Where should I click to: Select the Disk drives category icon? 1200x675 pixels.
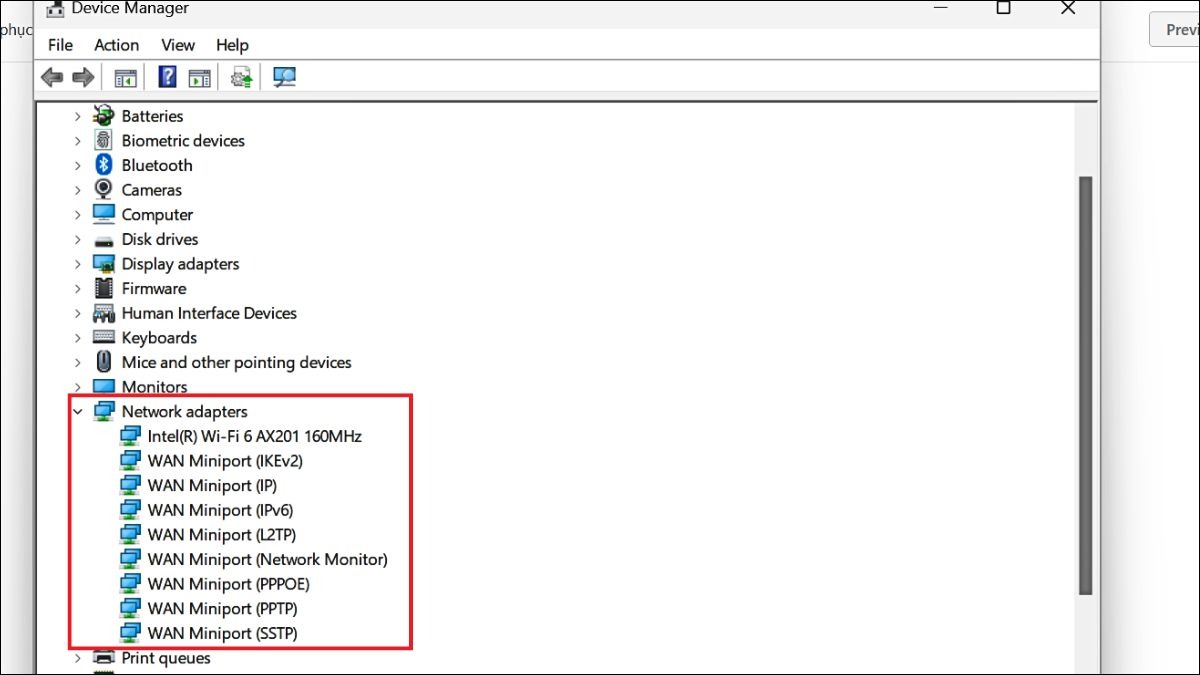click(x=104, y=240)
